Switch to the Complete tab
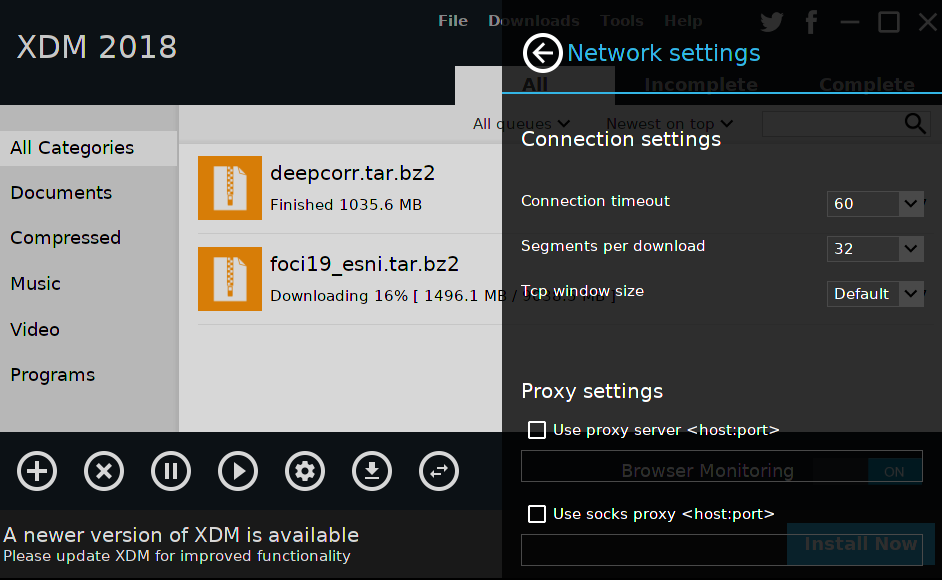 (866, 84)
